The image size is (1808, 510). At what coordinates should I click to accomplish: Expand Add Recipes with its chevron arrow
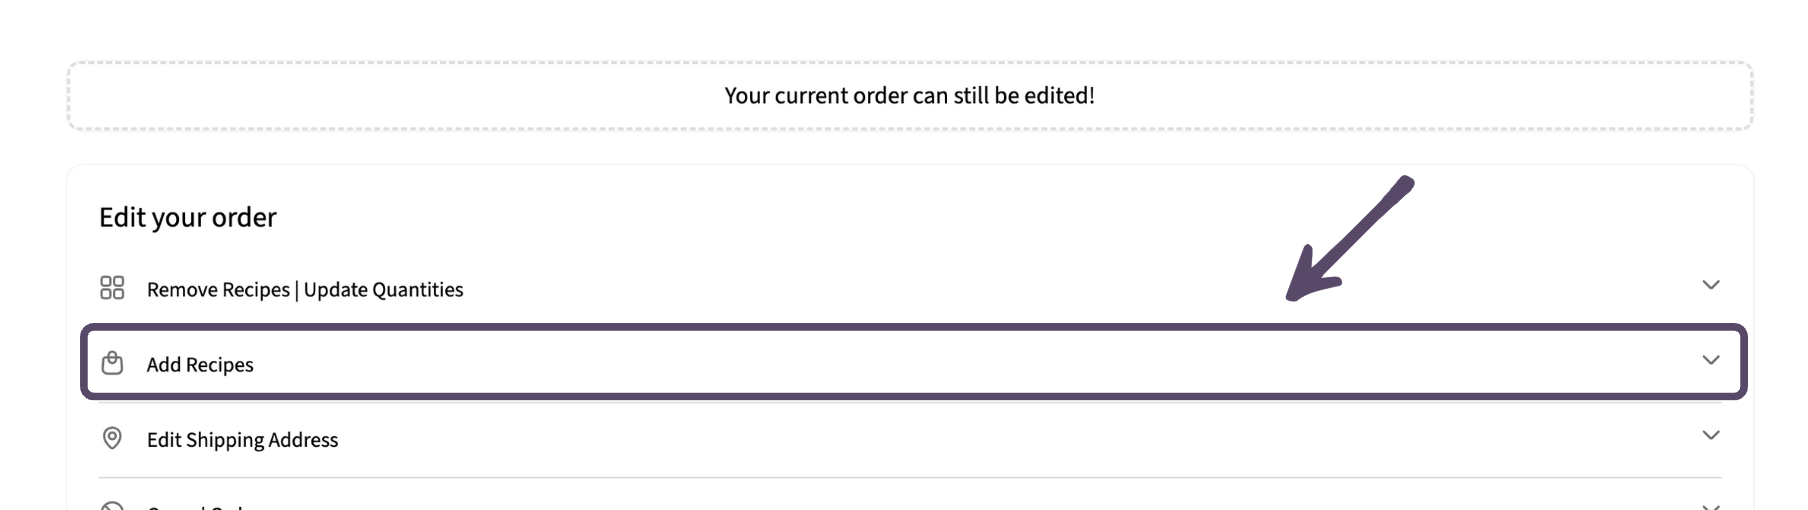coord(1711,360)
